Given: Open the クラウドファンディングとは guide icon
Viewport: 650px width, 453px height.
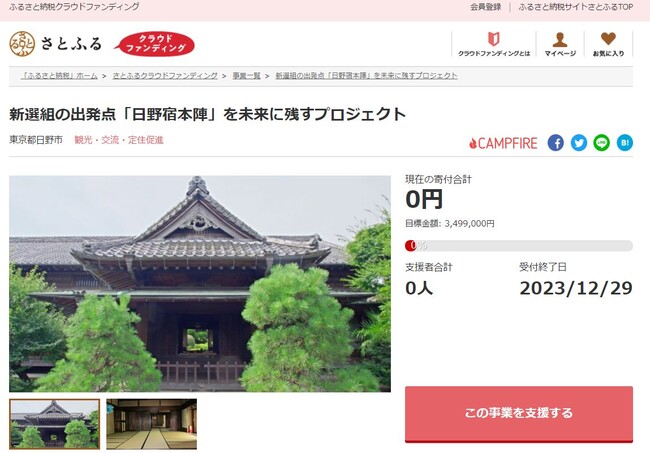Looking at the screenshot, I should point(493,39).
